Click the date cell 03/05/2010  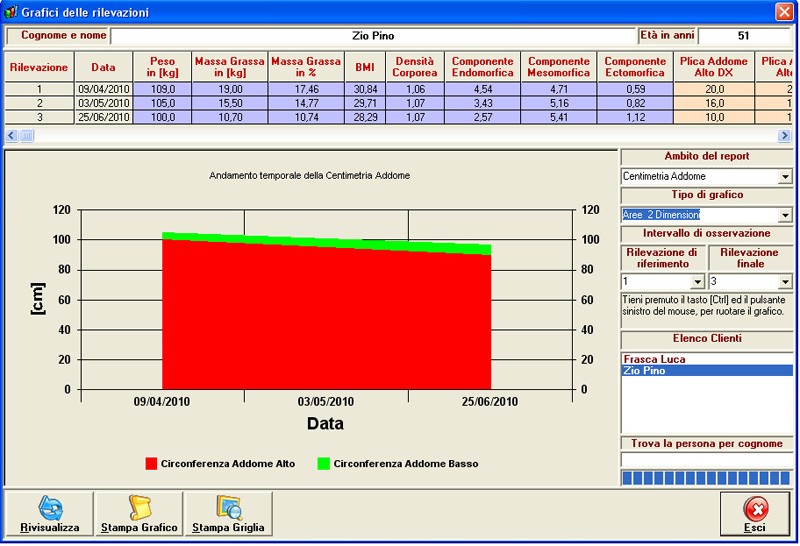(x=104, y=103)
